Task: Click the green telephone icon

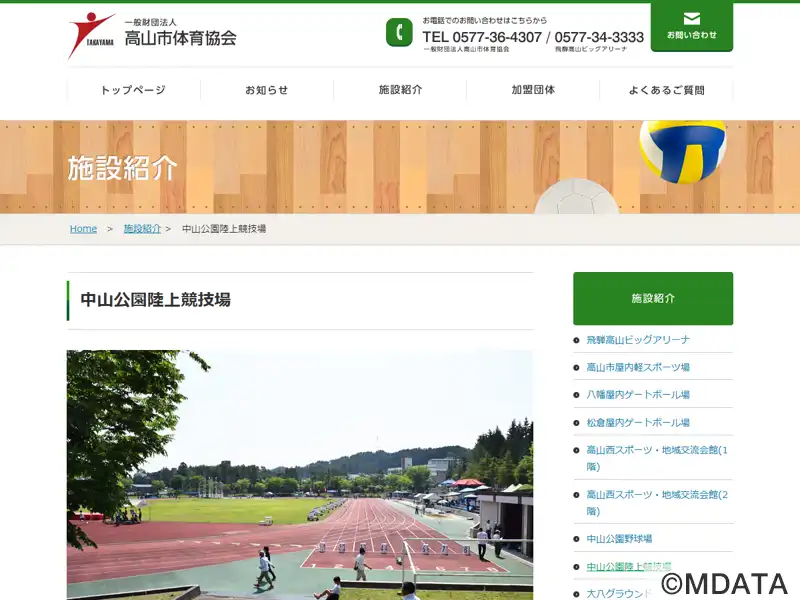Action: 399,33
